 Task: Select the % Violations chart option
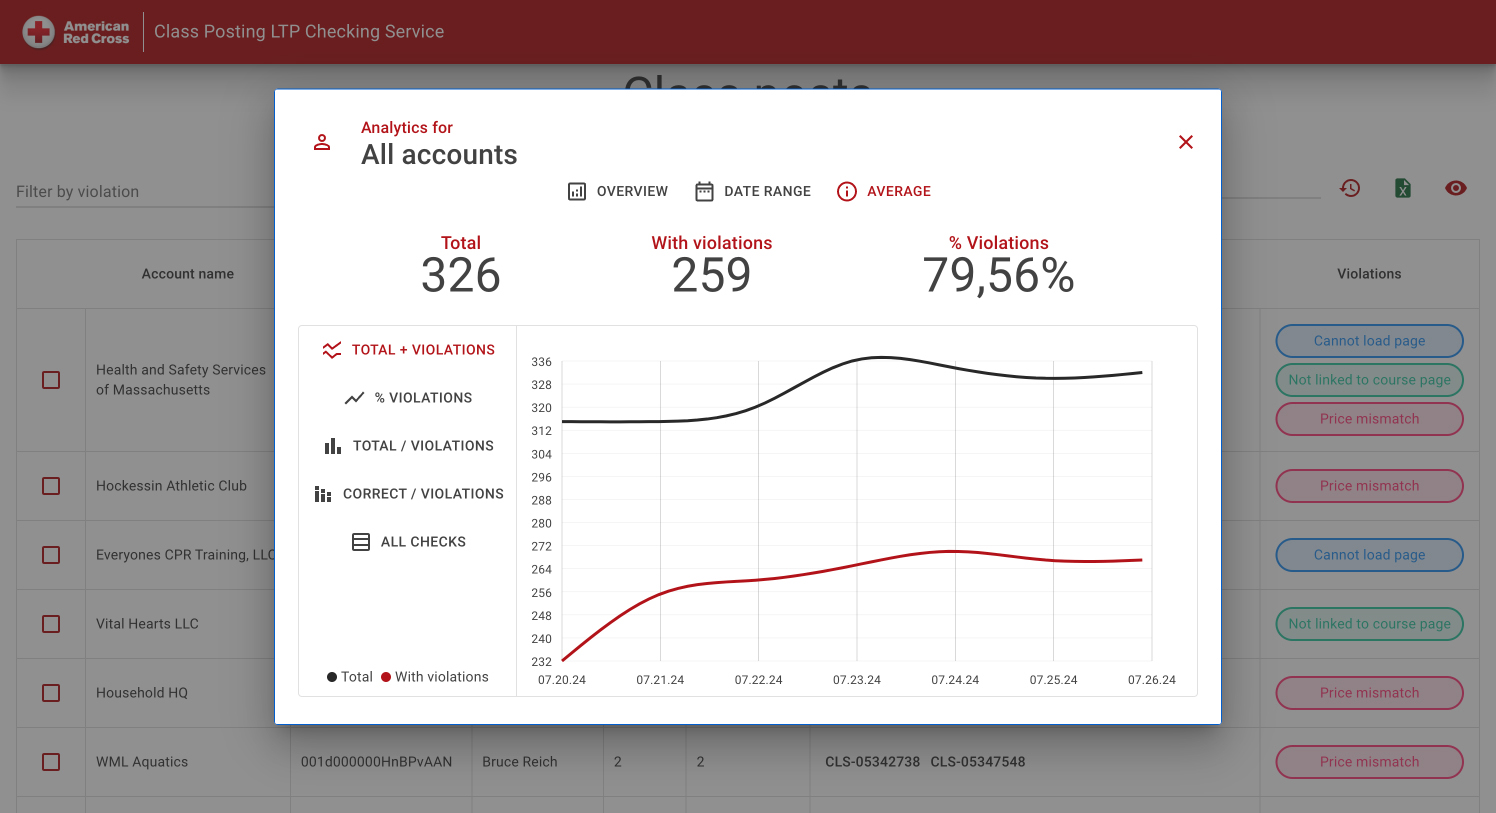pyautogui.click(x=408, y=398)
